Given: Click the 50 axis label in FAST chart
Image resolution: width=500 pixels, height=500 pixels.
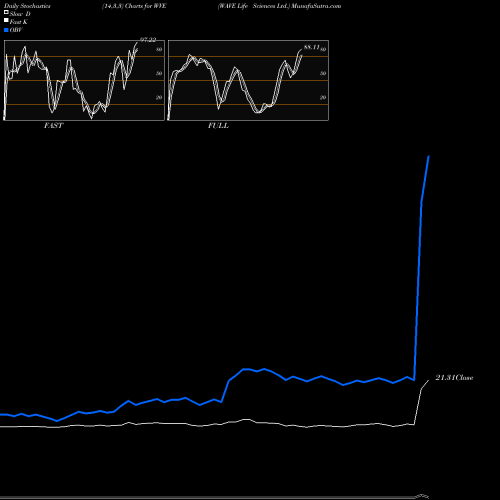Looking at the screenshot, I should [x=159, y=73].
